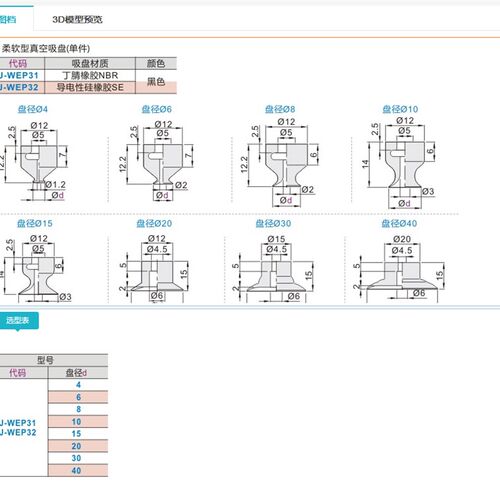Viewport: 500px width, 500px height.
Task: Open the 盘径Ø10 drawing thumbnail
Action: coord(399,162)
